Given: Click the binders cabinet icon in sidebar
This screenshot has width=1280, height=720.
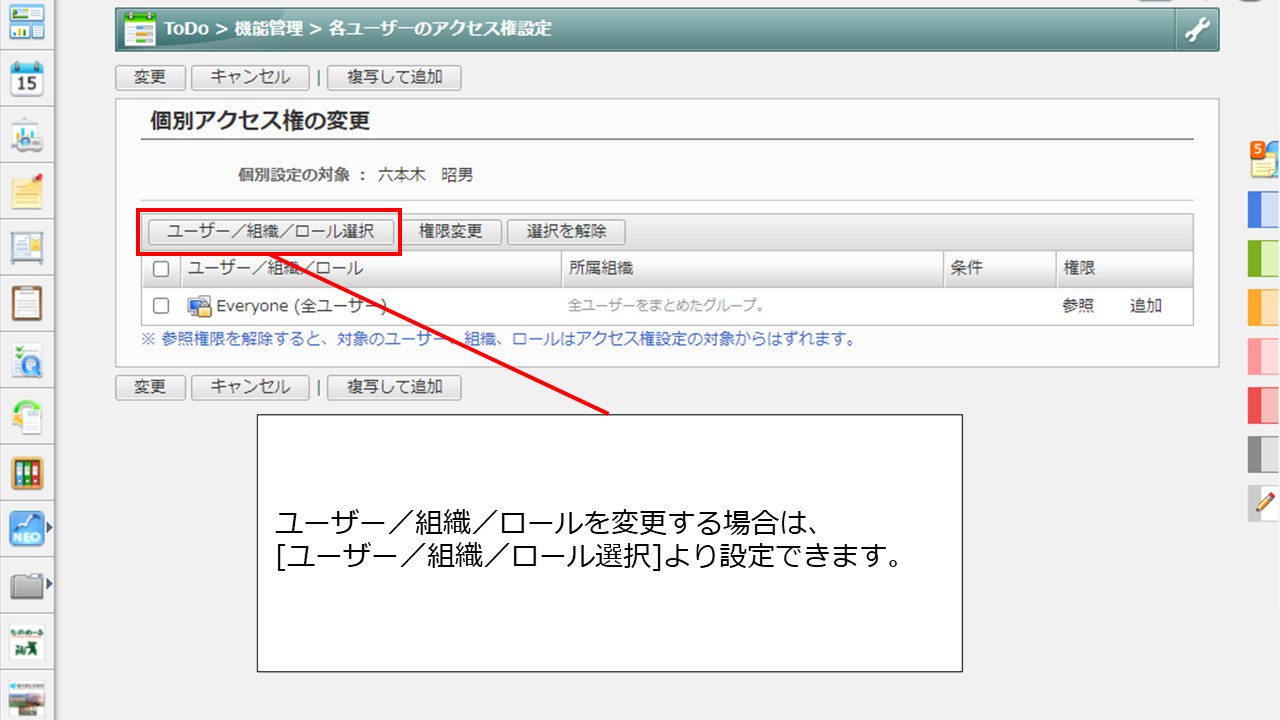Looking at the screenshot, I should click(27, 473).
